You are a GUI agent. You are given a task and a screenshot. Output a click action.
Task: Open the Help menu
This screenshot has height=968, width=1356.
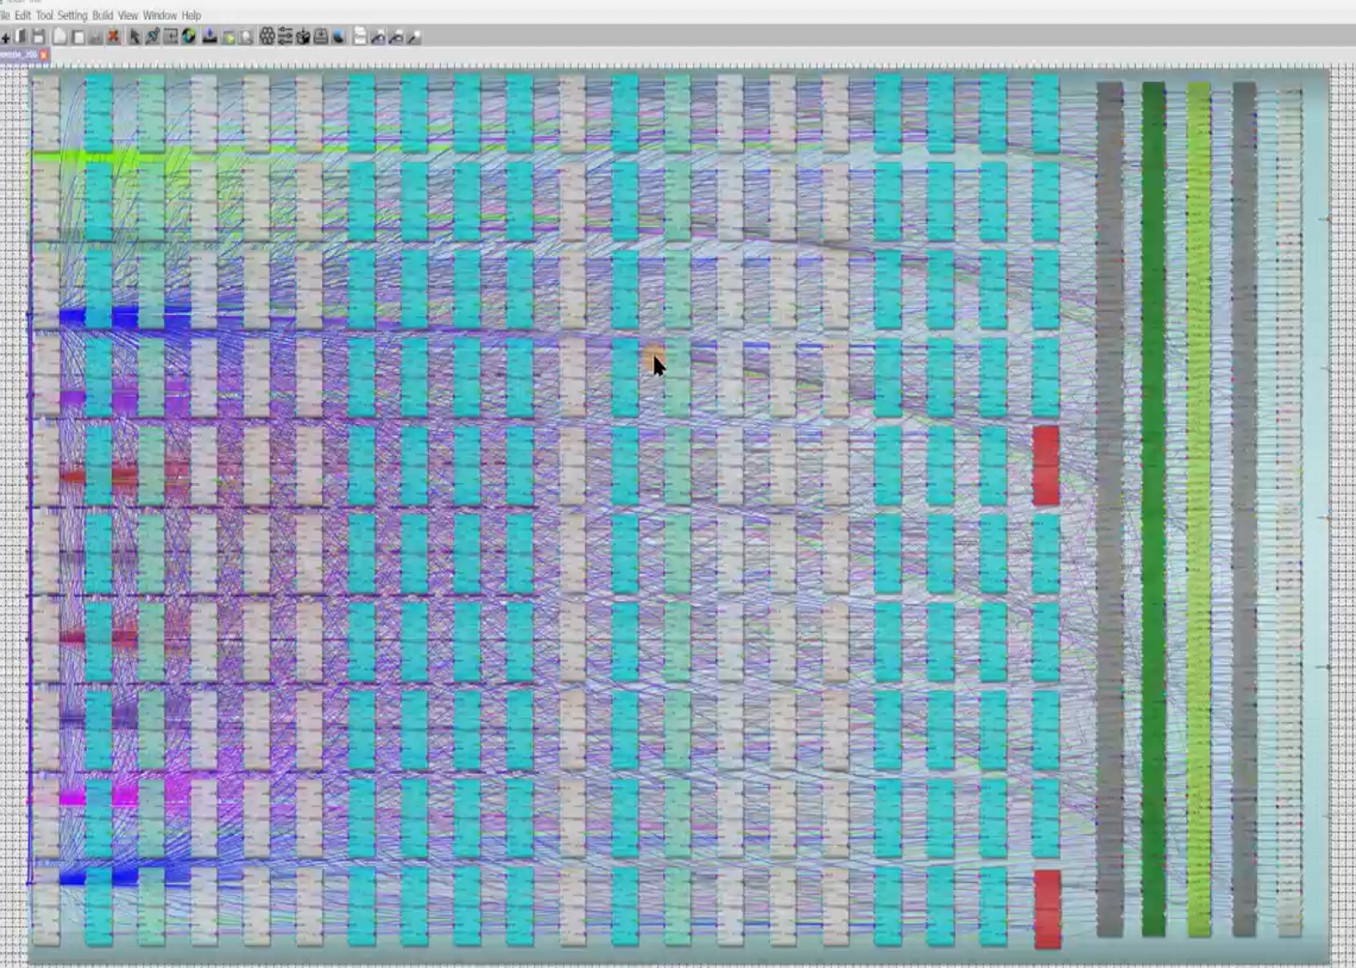pos(191,16)
